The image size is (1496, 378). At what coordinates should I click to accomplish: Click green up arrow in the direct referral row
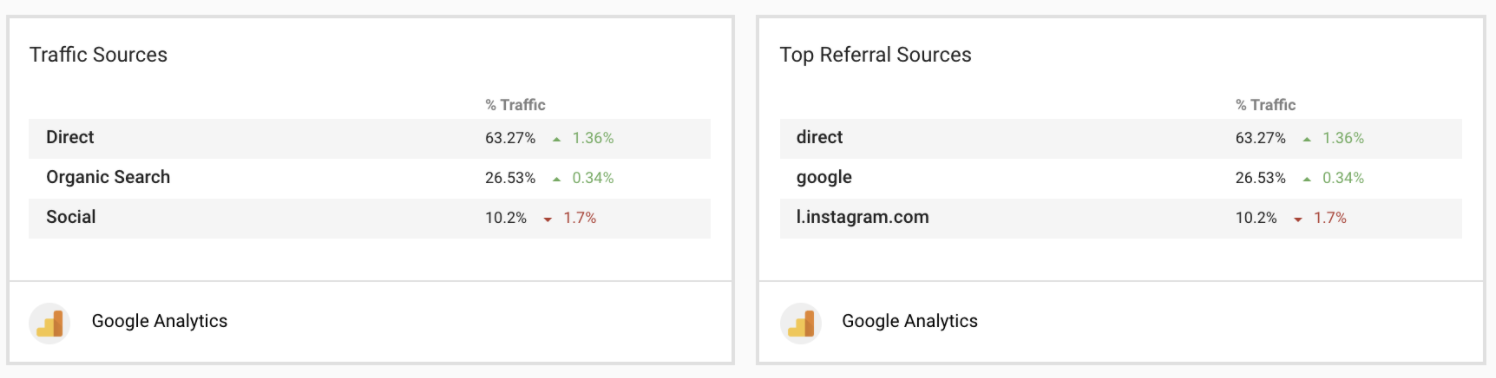pyautogui.click(x=1307, y=139)
